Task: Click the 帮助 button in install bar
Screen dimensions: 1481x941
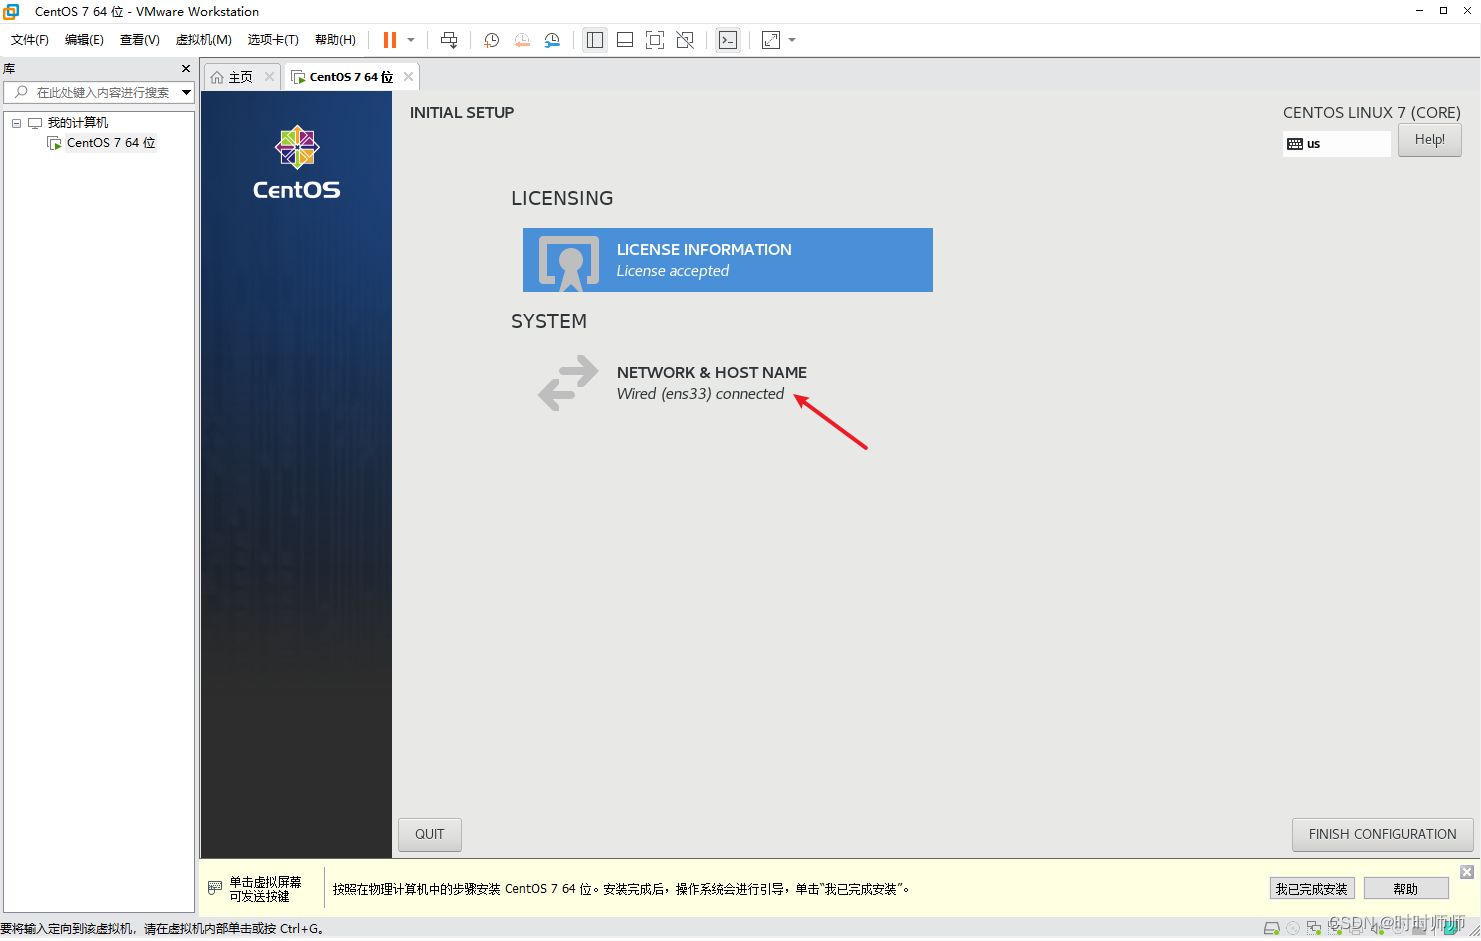Action: [x=1406, y=889]
